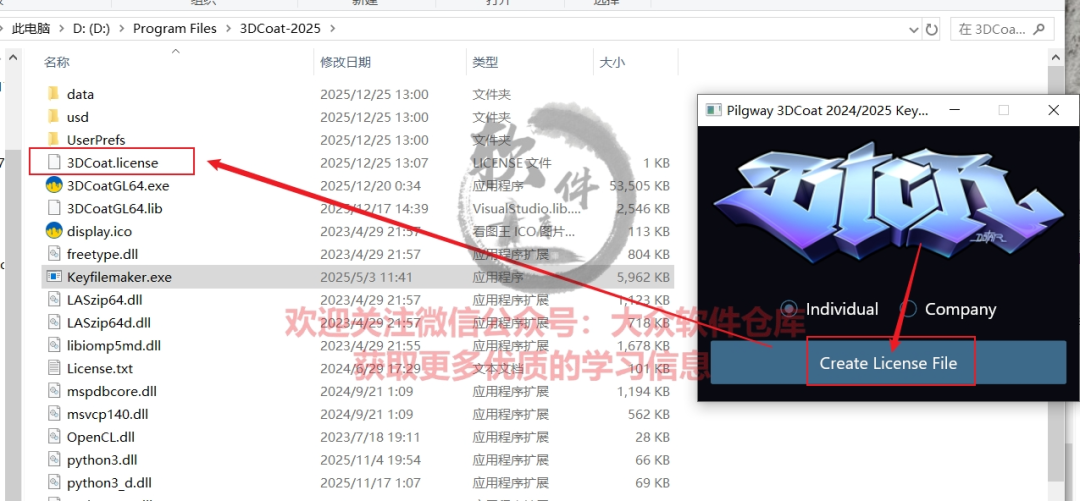Click the python3_d.dll file icon
This screenshot has width=1080, height=501.
coord(54,482)
